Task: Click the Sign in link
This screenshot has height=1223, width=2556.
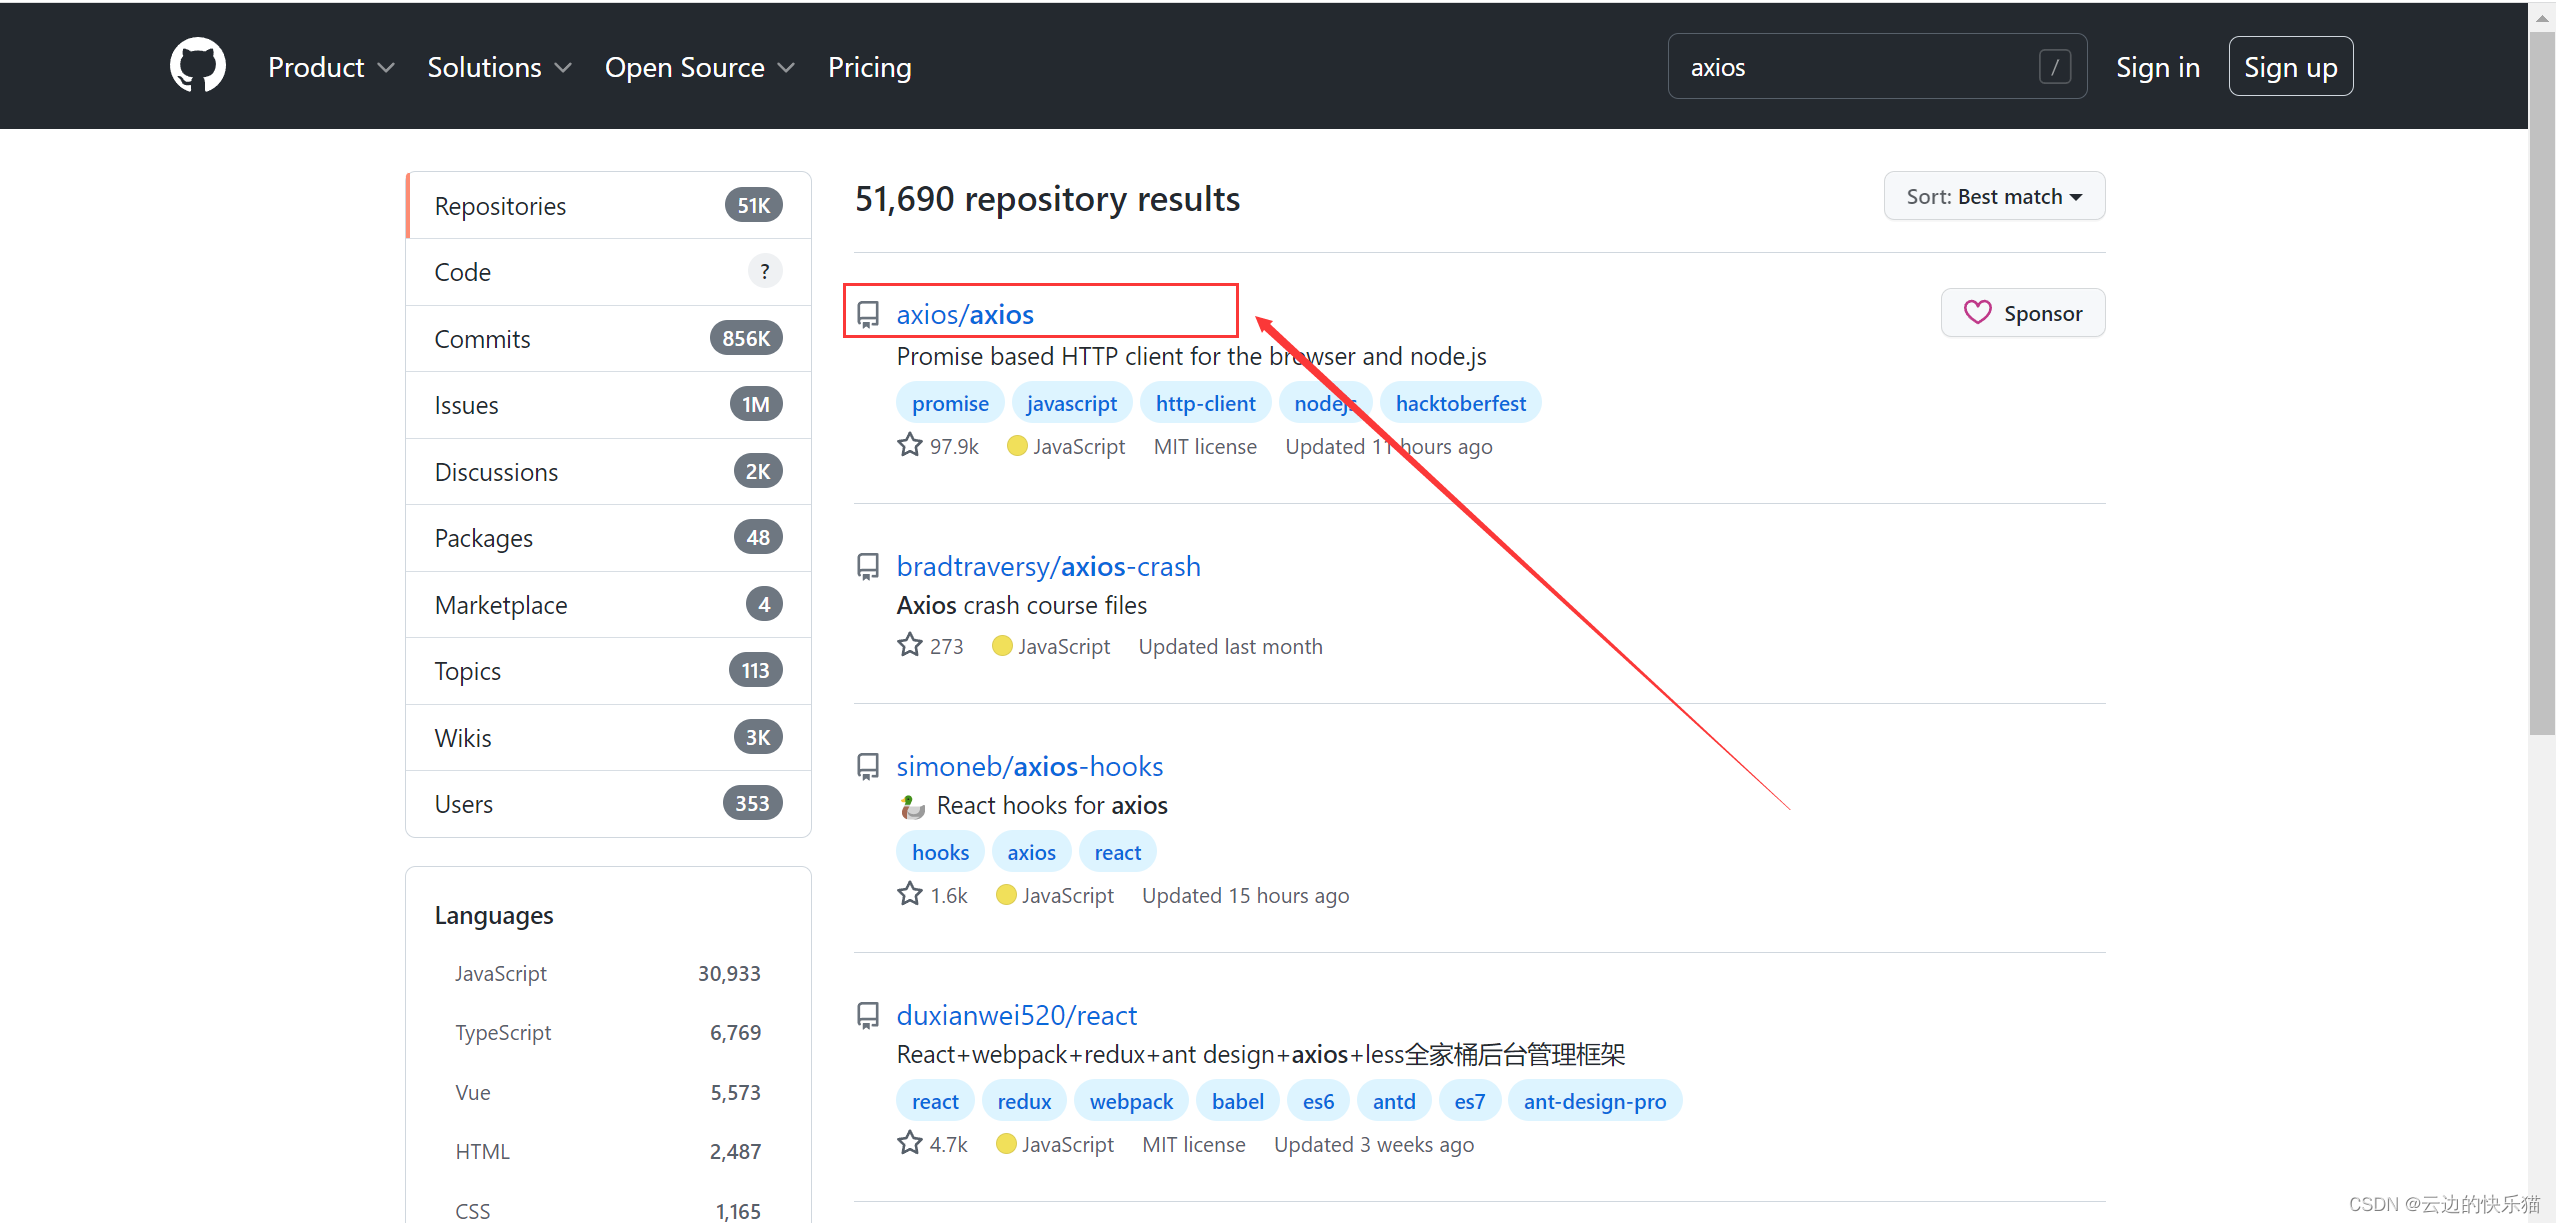Action: click(2158, 67)
